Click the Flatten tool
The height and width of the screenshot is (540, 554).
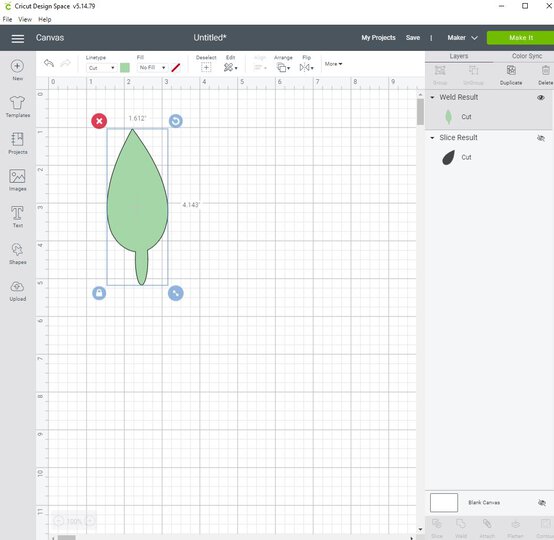pyautogui.click(x=515, y=528)
